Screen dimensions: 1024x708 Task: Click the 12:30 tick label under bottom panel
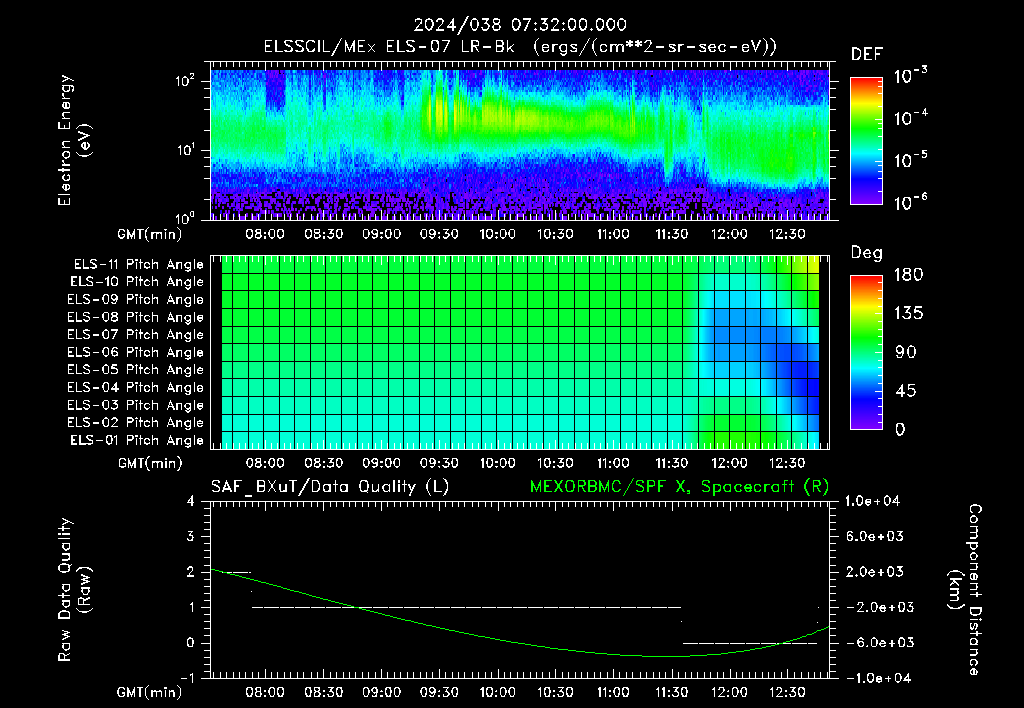point(786,692)
